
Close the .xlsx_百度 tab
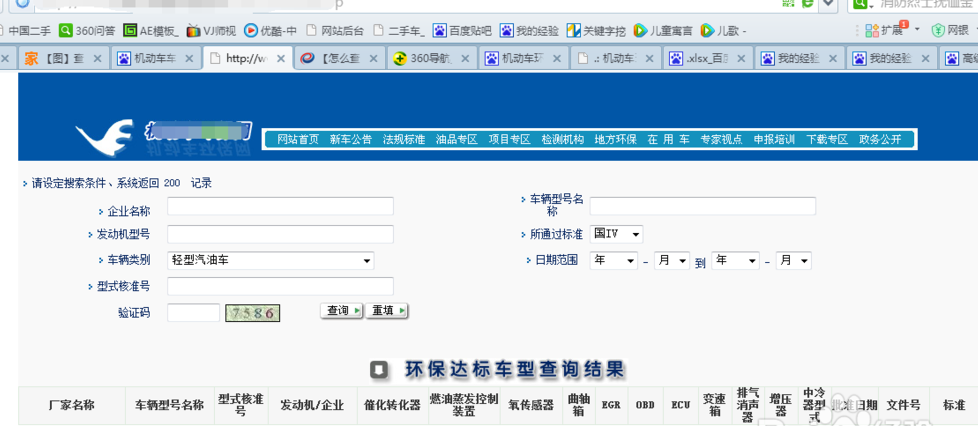[x=741, y=59]
